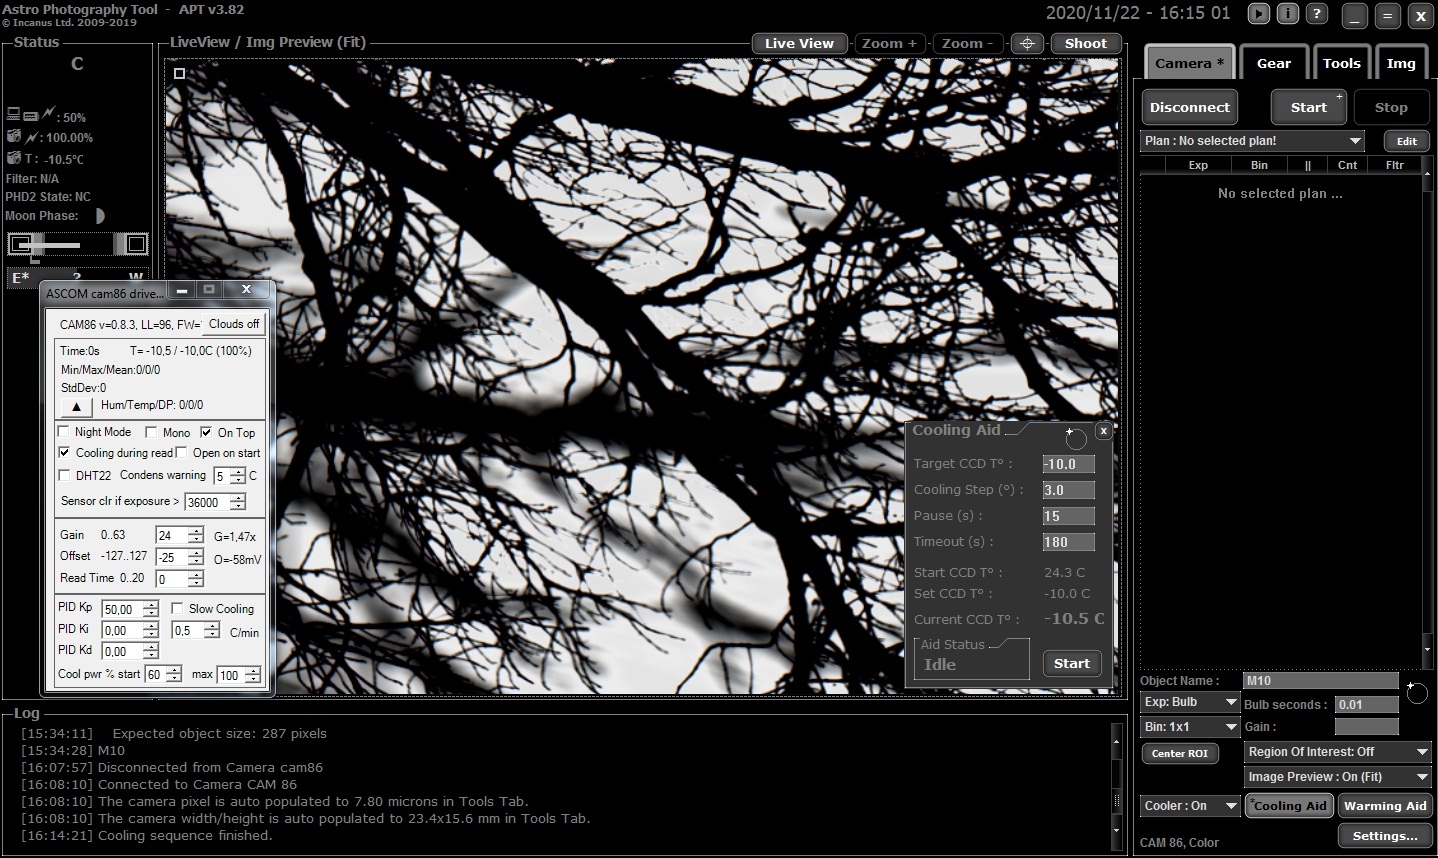The height and width of the screenshot is (858, 1438).
Task: Enable the Slow Cooling checkbox
Action: point(177,608)
